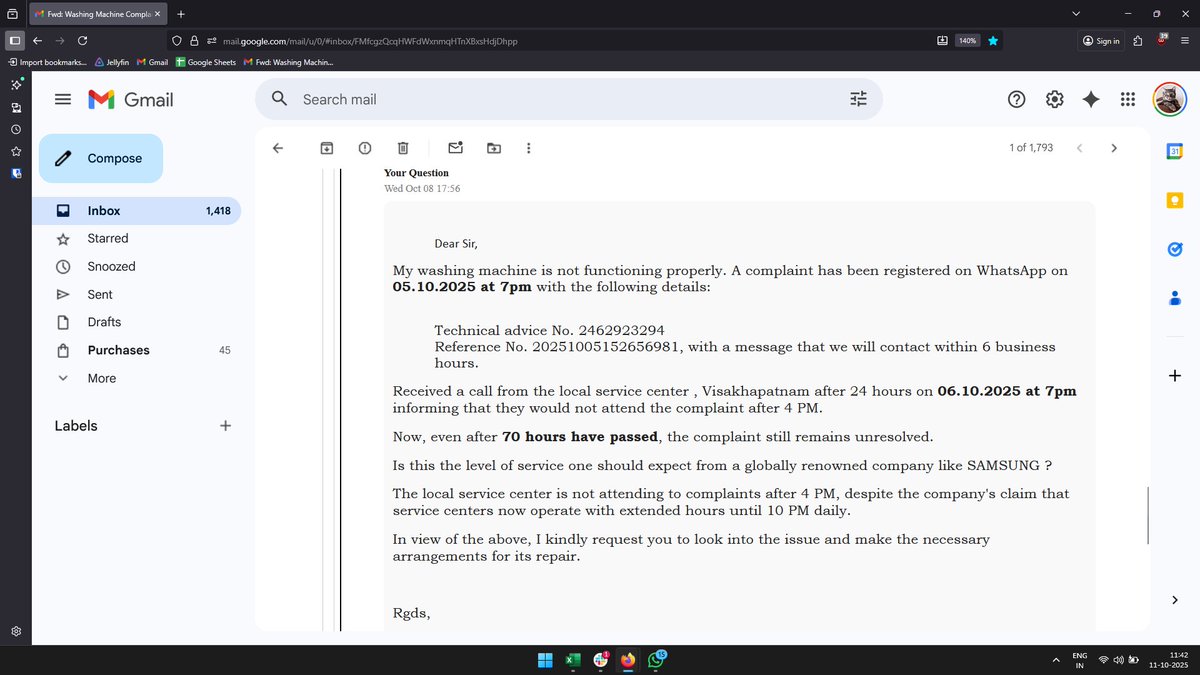The width and height of the screenshot is (1200, 675).
Task: Open the Gemini sparkle assistant
Action: 1091,99
